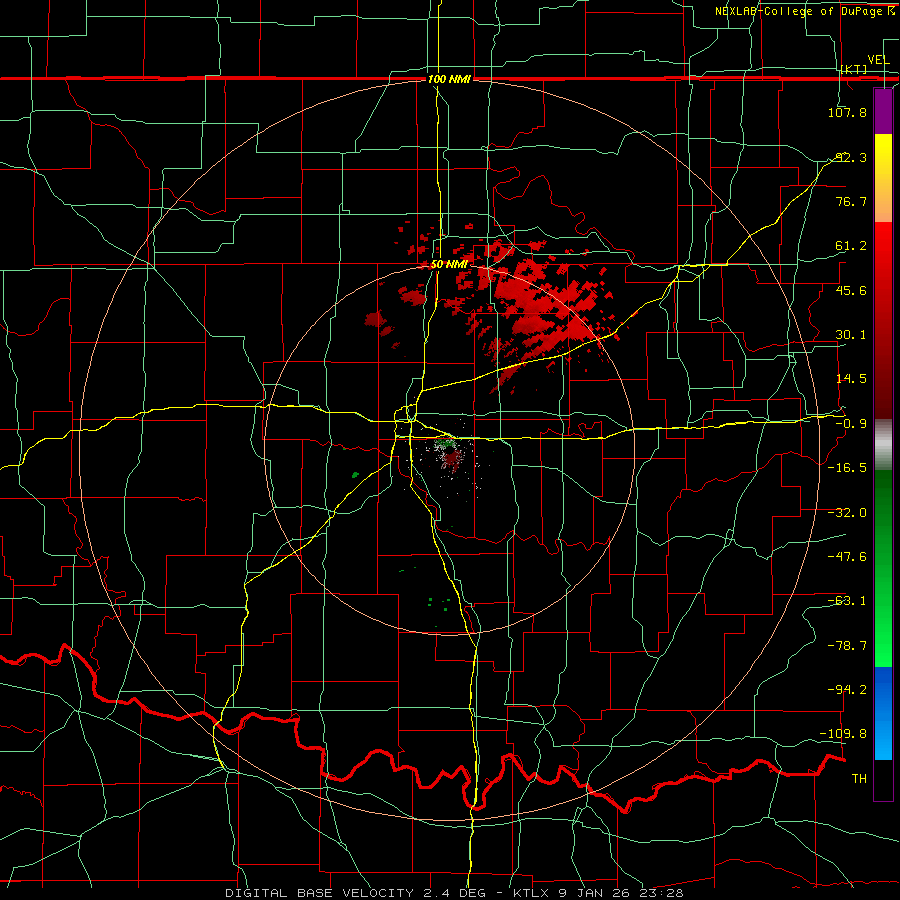This screenshot has width=900, height=900.
Task: Click the 76.7 scale value
Action: point(851,201)
